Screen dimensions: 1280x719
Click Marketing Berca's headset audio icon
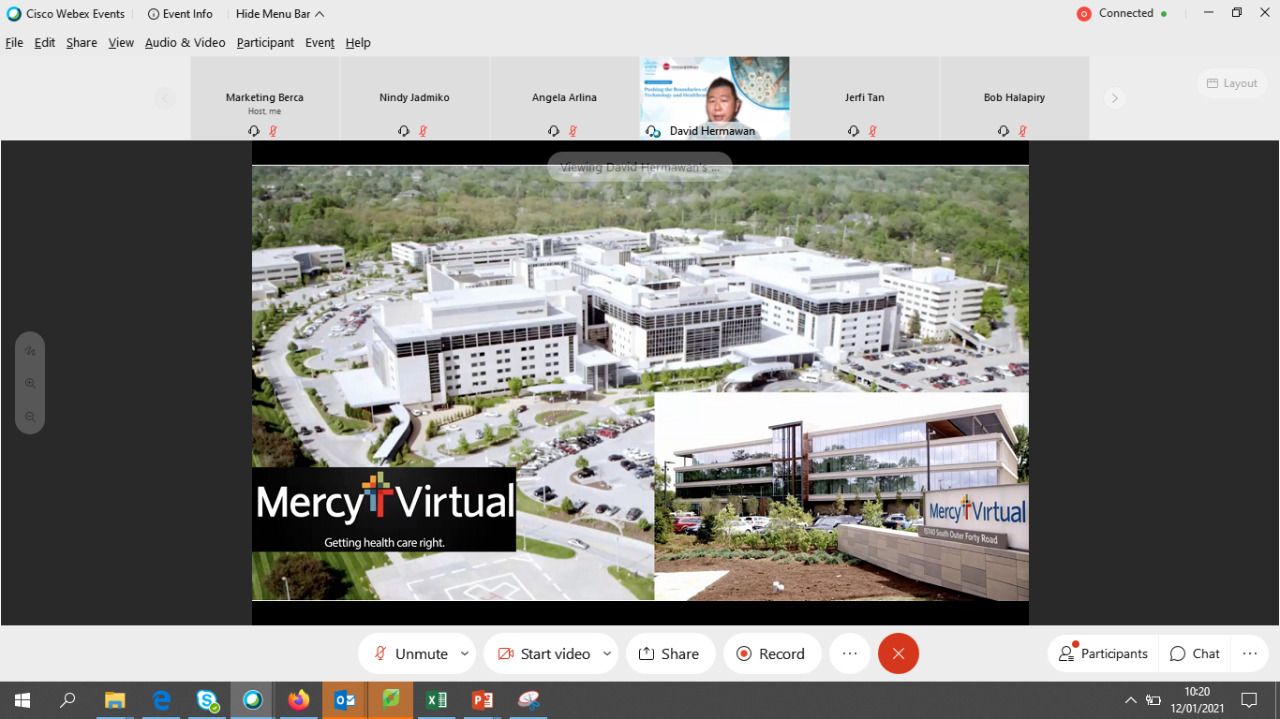[x=254, y=131]
